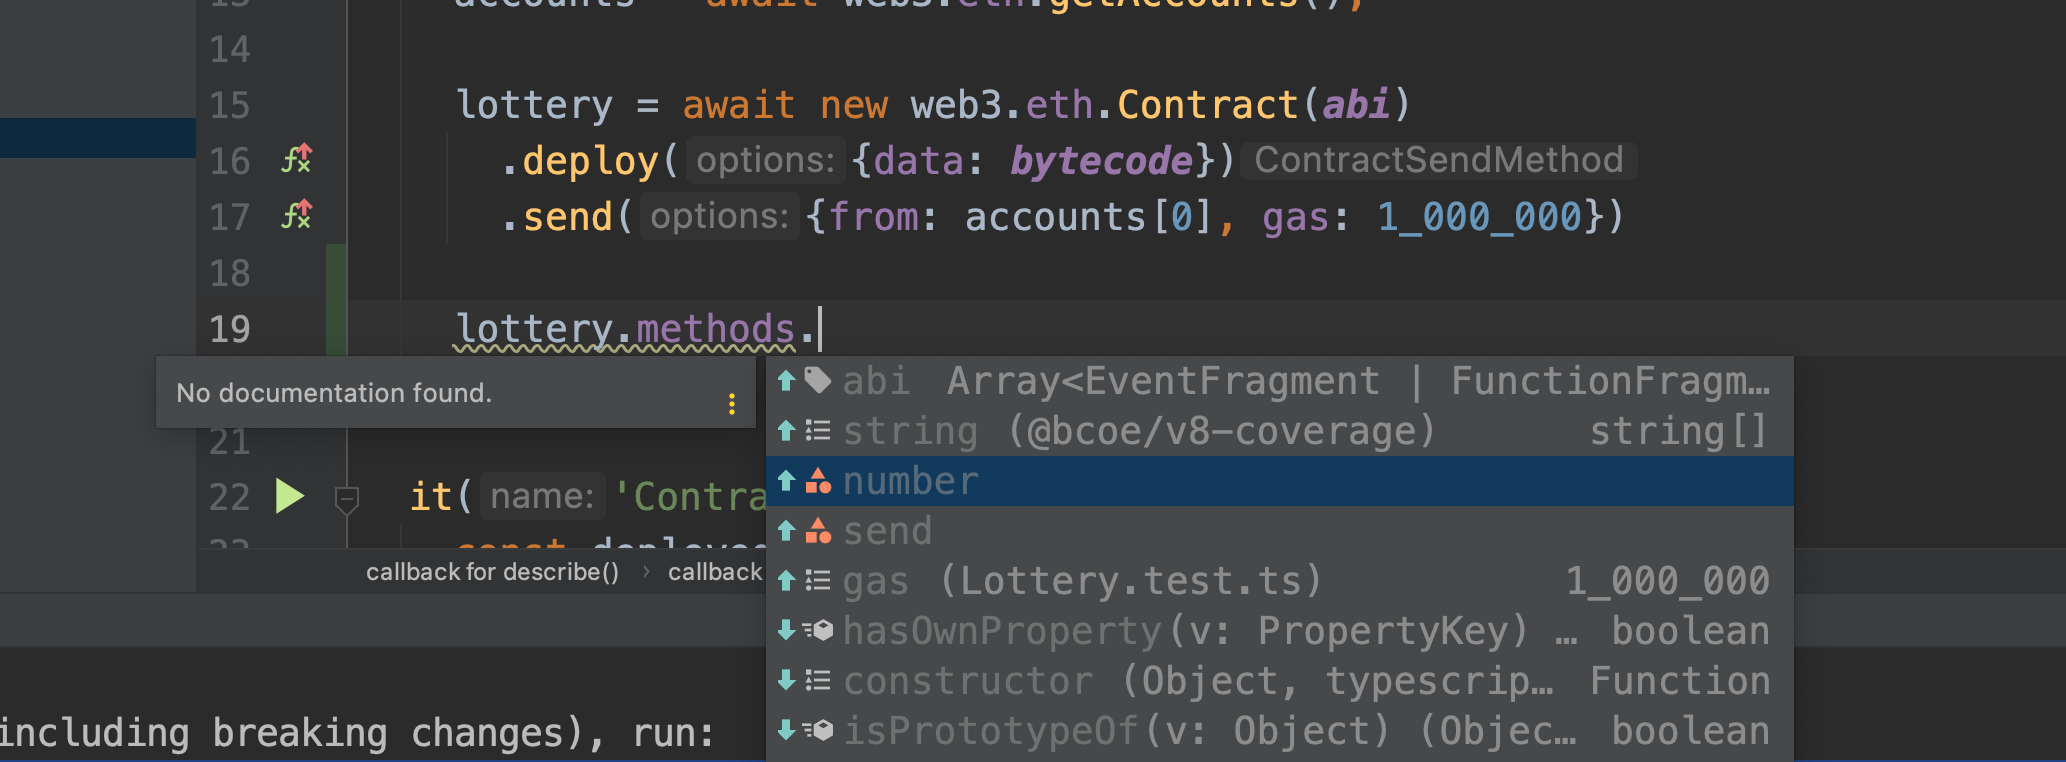
Task: Click the 'bytecode' identifier on line 16
Action: [x=1101, y=161]
